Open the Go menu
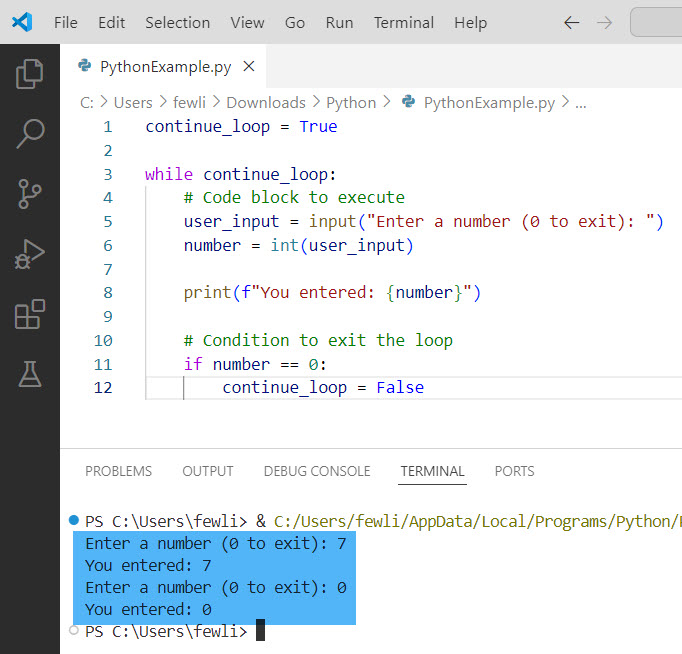Viewport: 682px width, 654px height. 294,23
